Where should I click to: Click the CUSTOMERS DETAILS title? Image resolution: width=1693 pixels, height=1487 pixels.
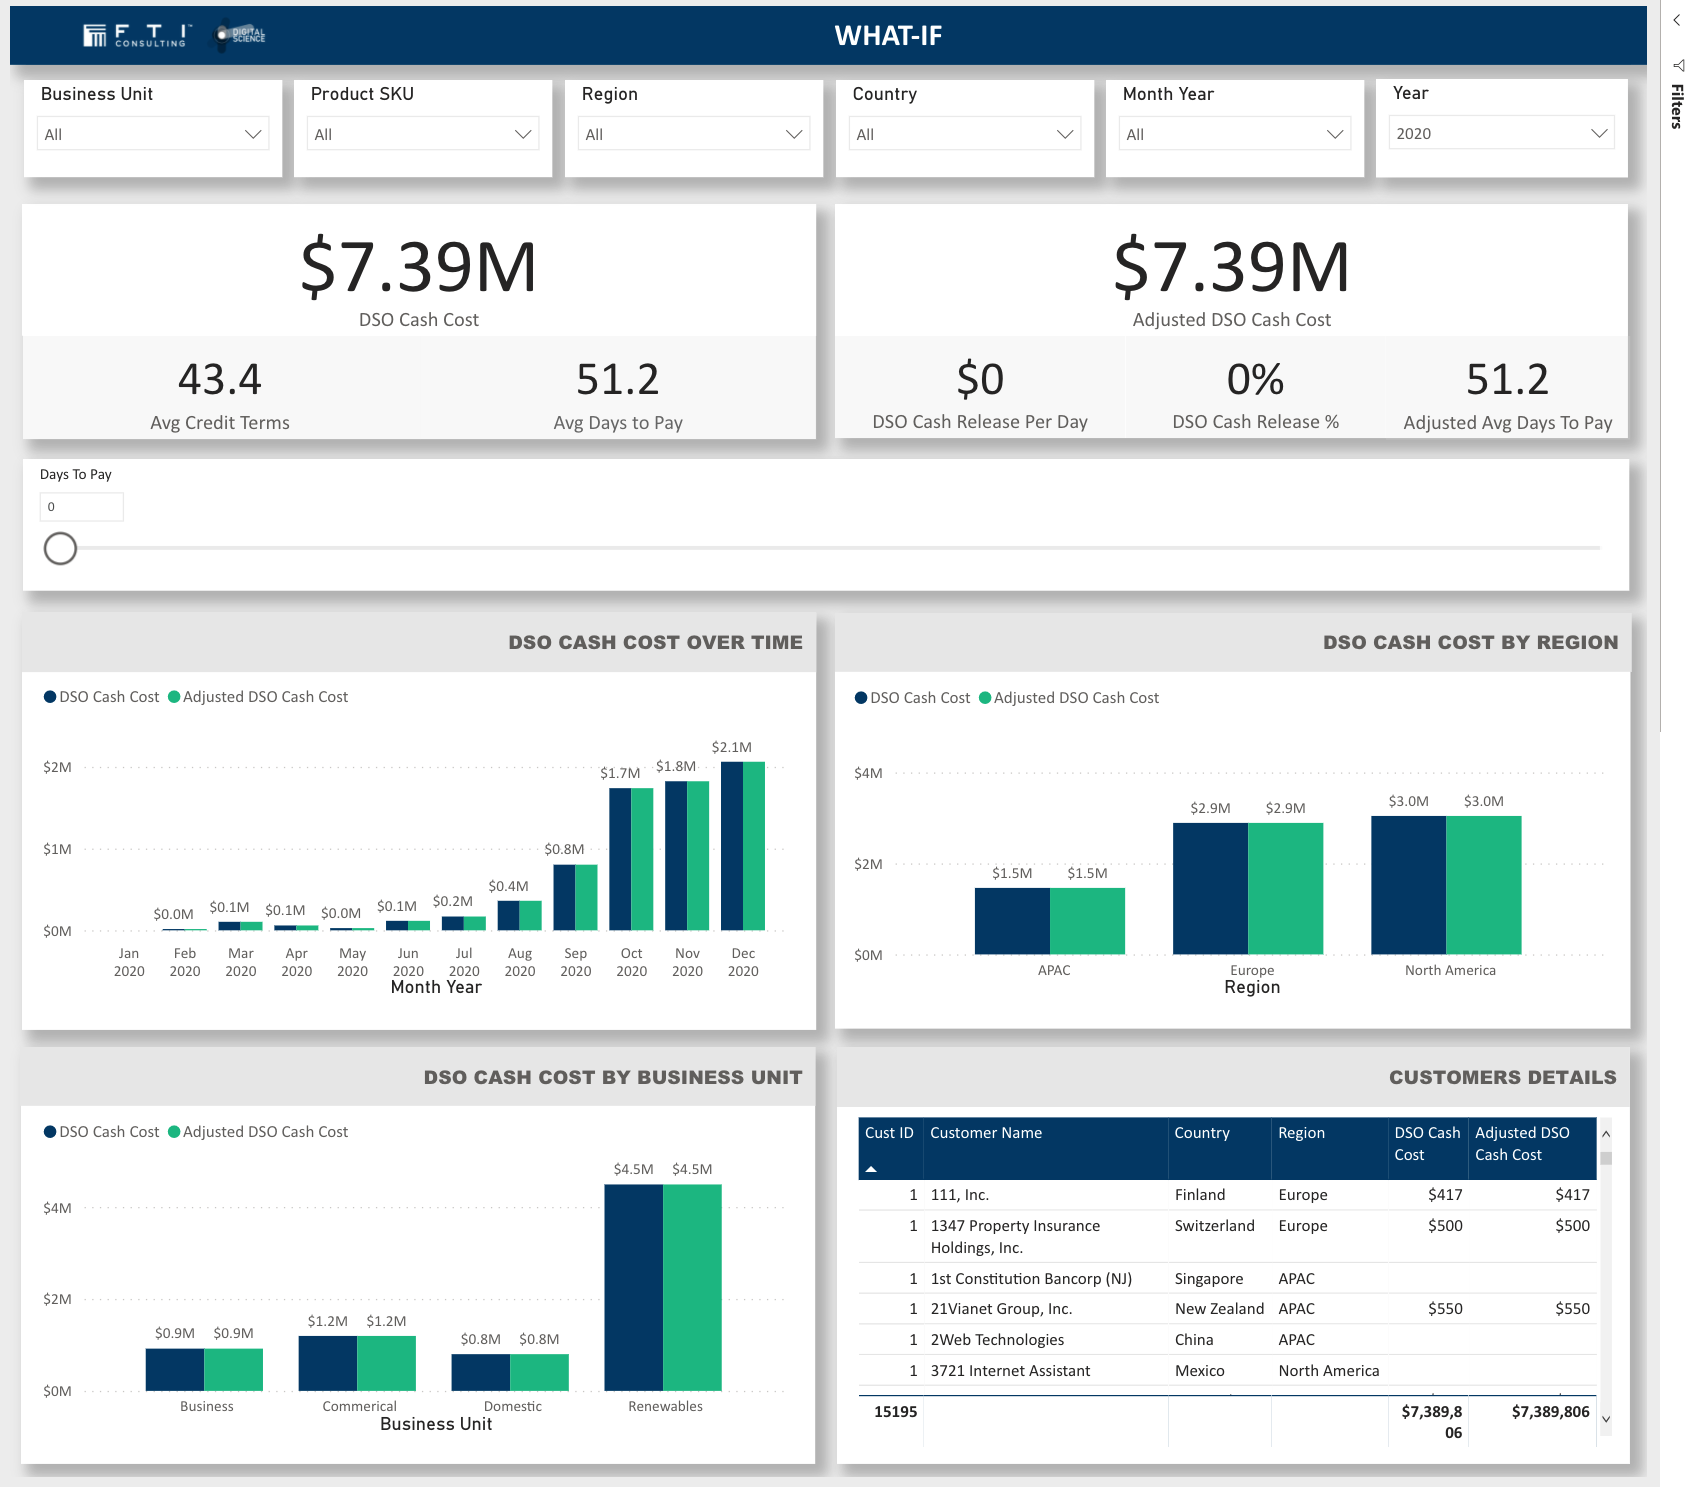(1502, 1077)
